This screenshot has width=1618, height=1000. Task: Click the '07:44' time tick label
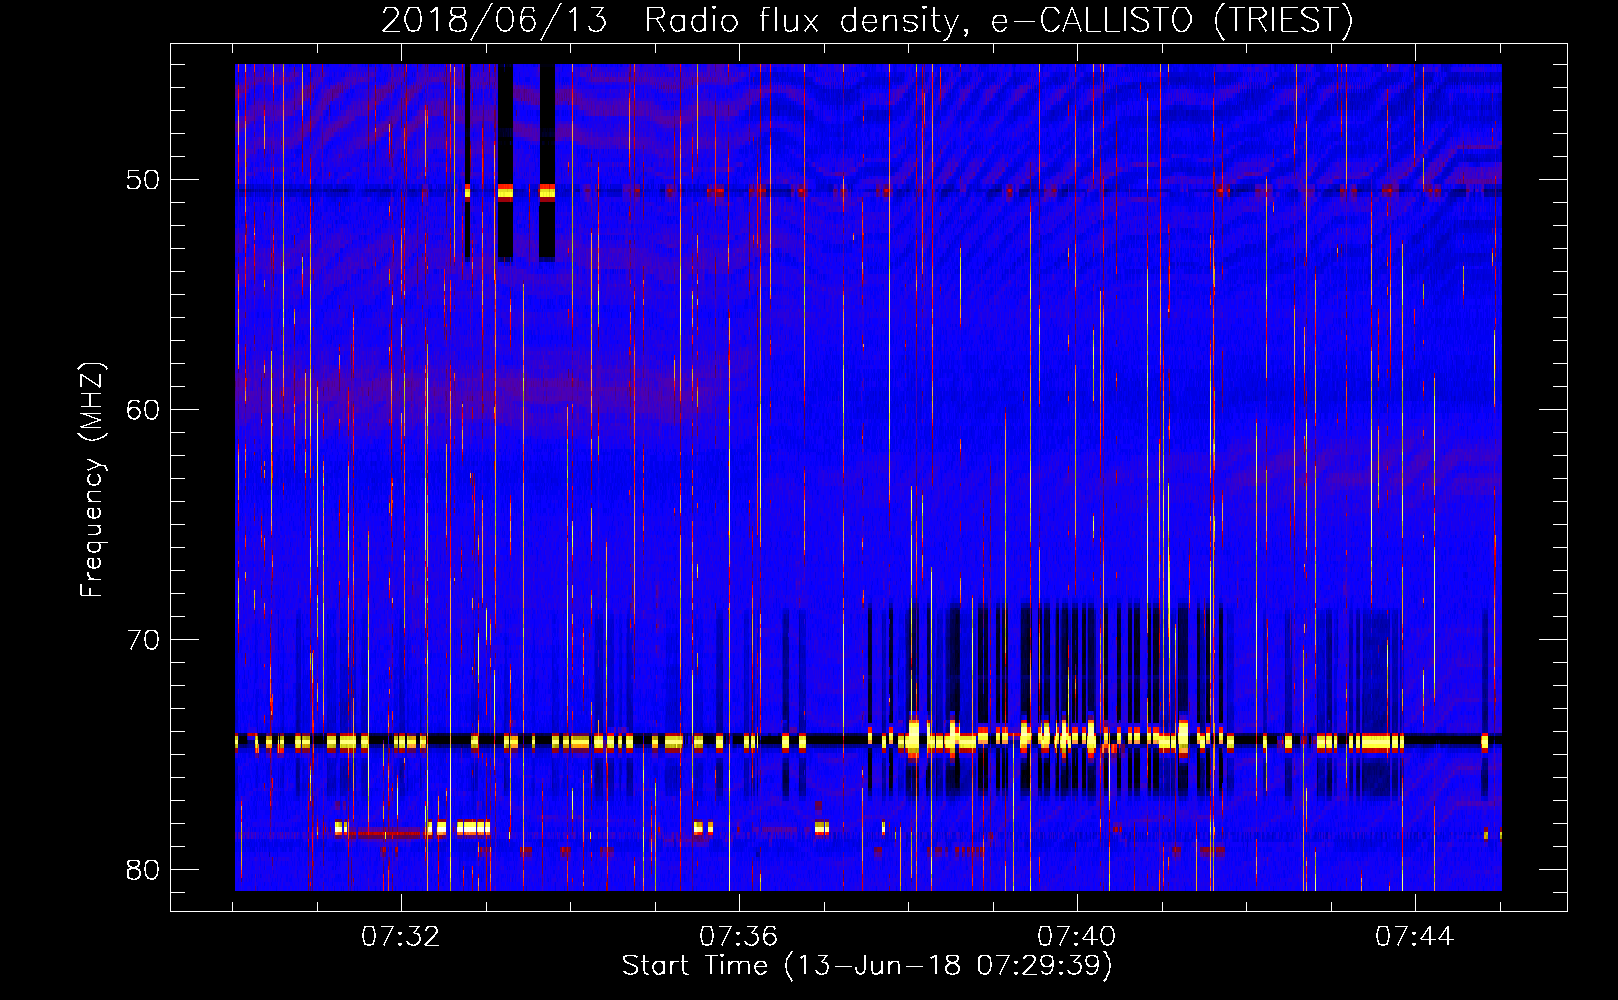pyautogui.click(x=1414, y=937)
